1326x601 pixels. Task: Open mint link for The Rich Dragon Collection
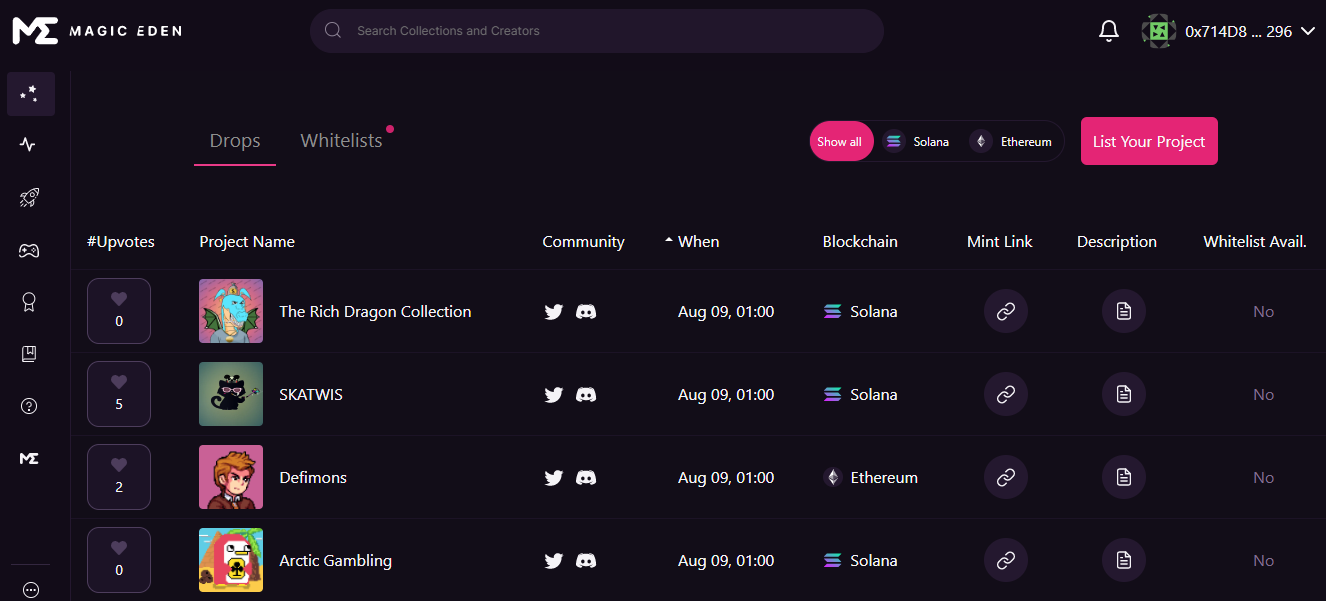[x=1006, y=312]
